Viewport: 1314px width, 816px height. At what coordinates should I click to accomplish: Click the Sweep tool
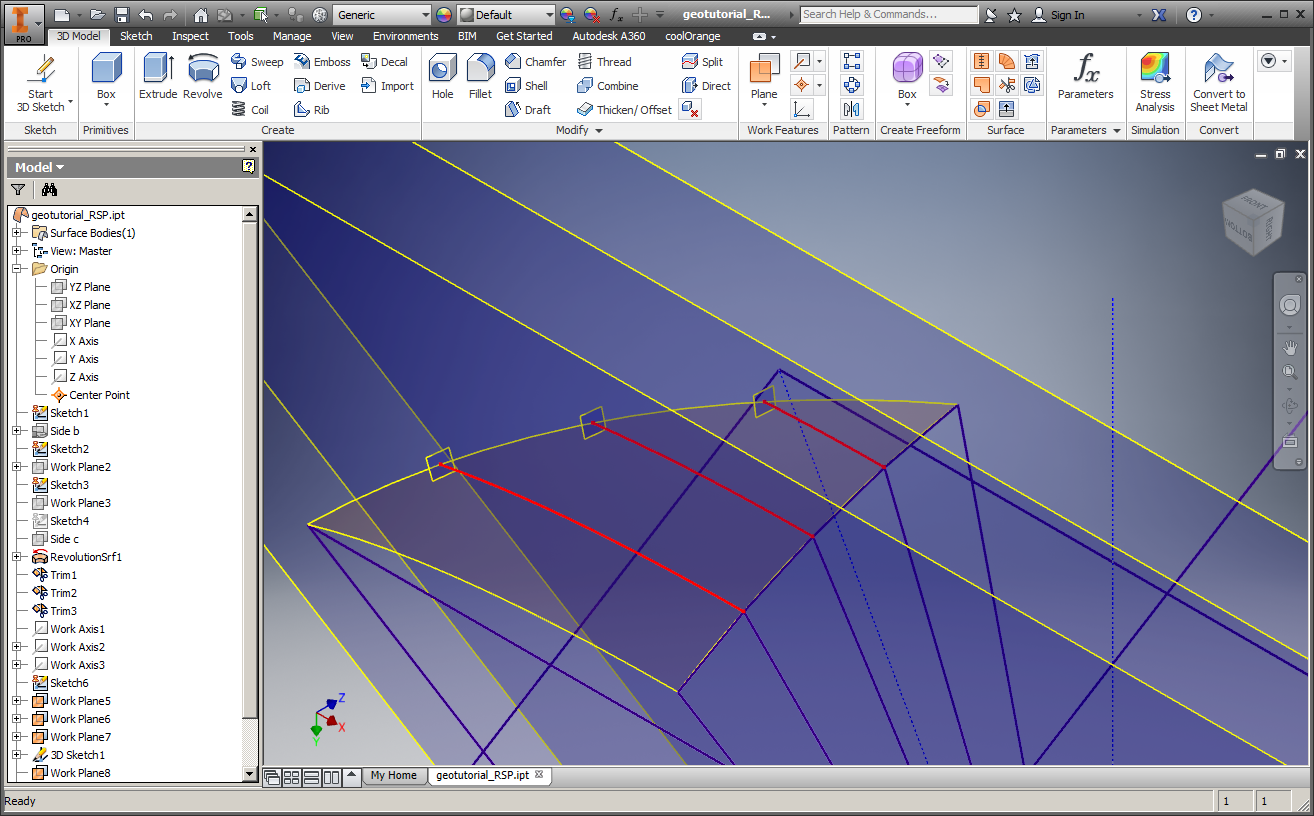click(x=257, y=62)
